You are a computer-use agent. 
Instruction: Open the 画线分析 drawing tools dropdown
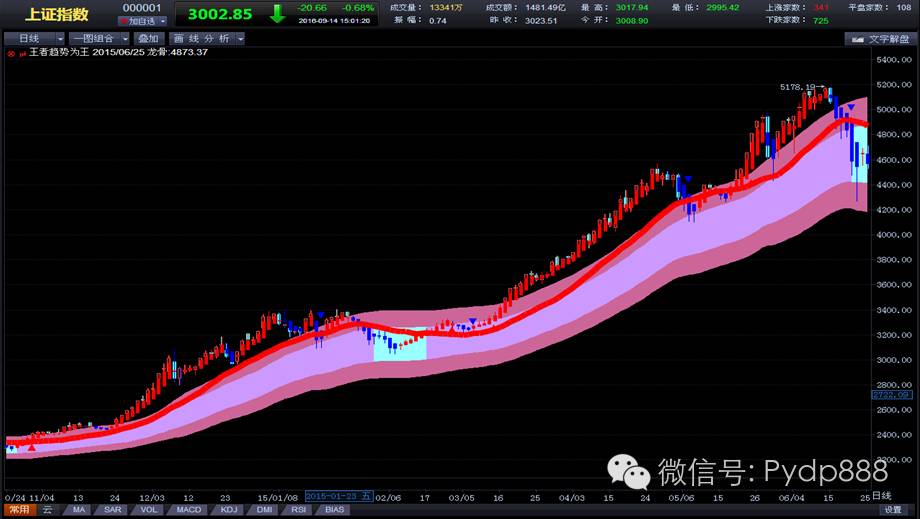(207, 39)
